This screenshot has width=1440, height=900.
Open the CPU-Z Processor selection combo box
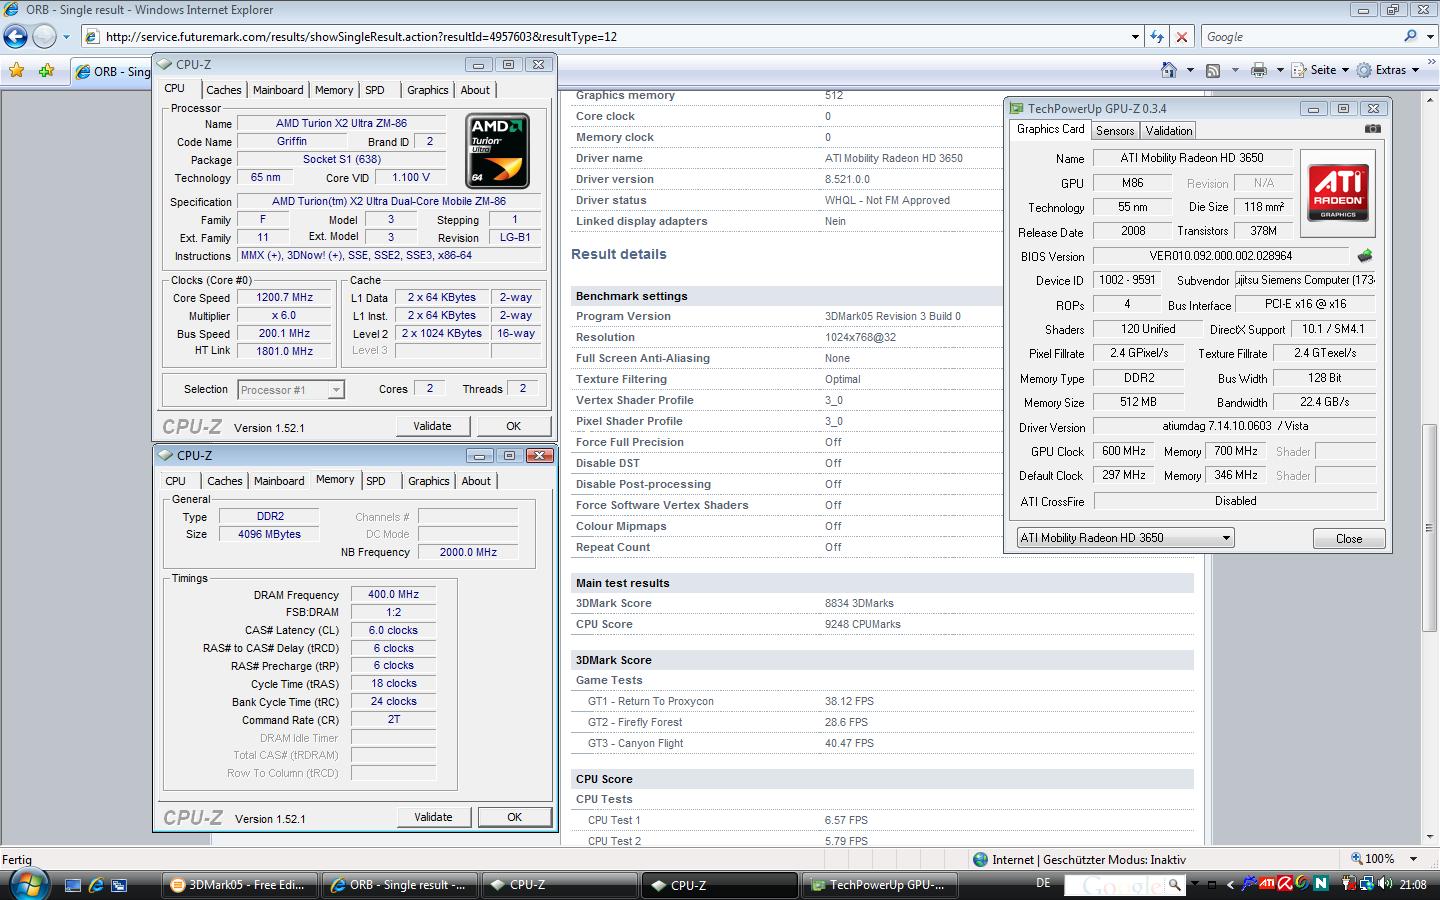(291, 390)
